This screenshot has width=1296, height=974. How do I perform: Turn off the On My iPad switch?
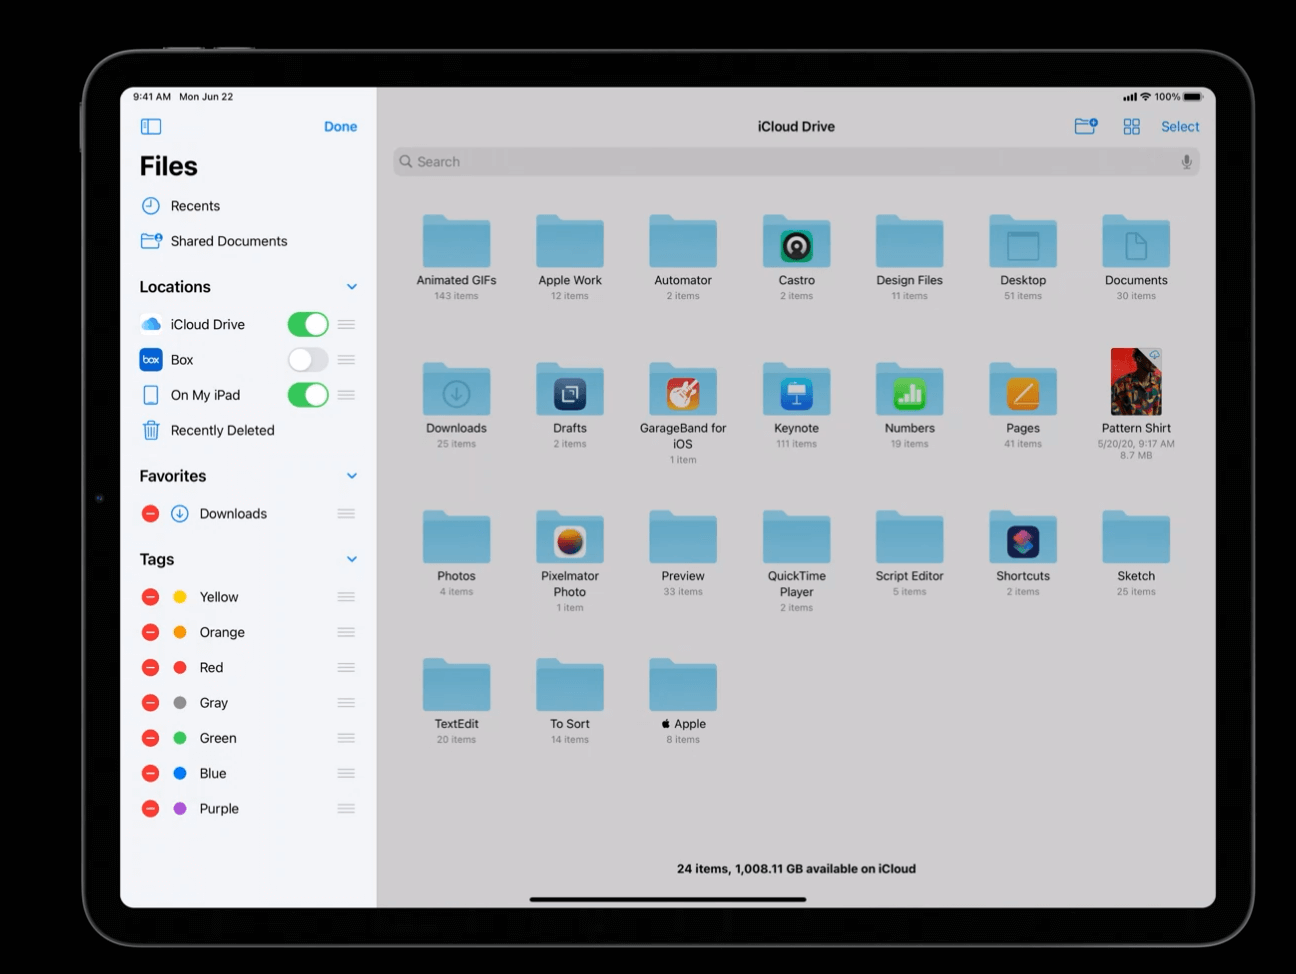coord(308,395)
